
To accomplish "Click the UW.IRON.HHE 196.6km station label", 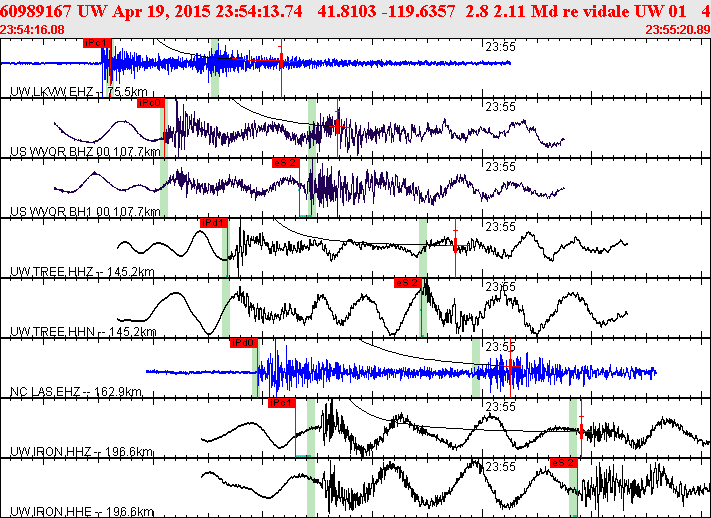I will (x=82, y=512).
